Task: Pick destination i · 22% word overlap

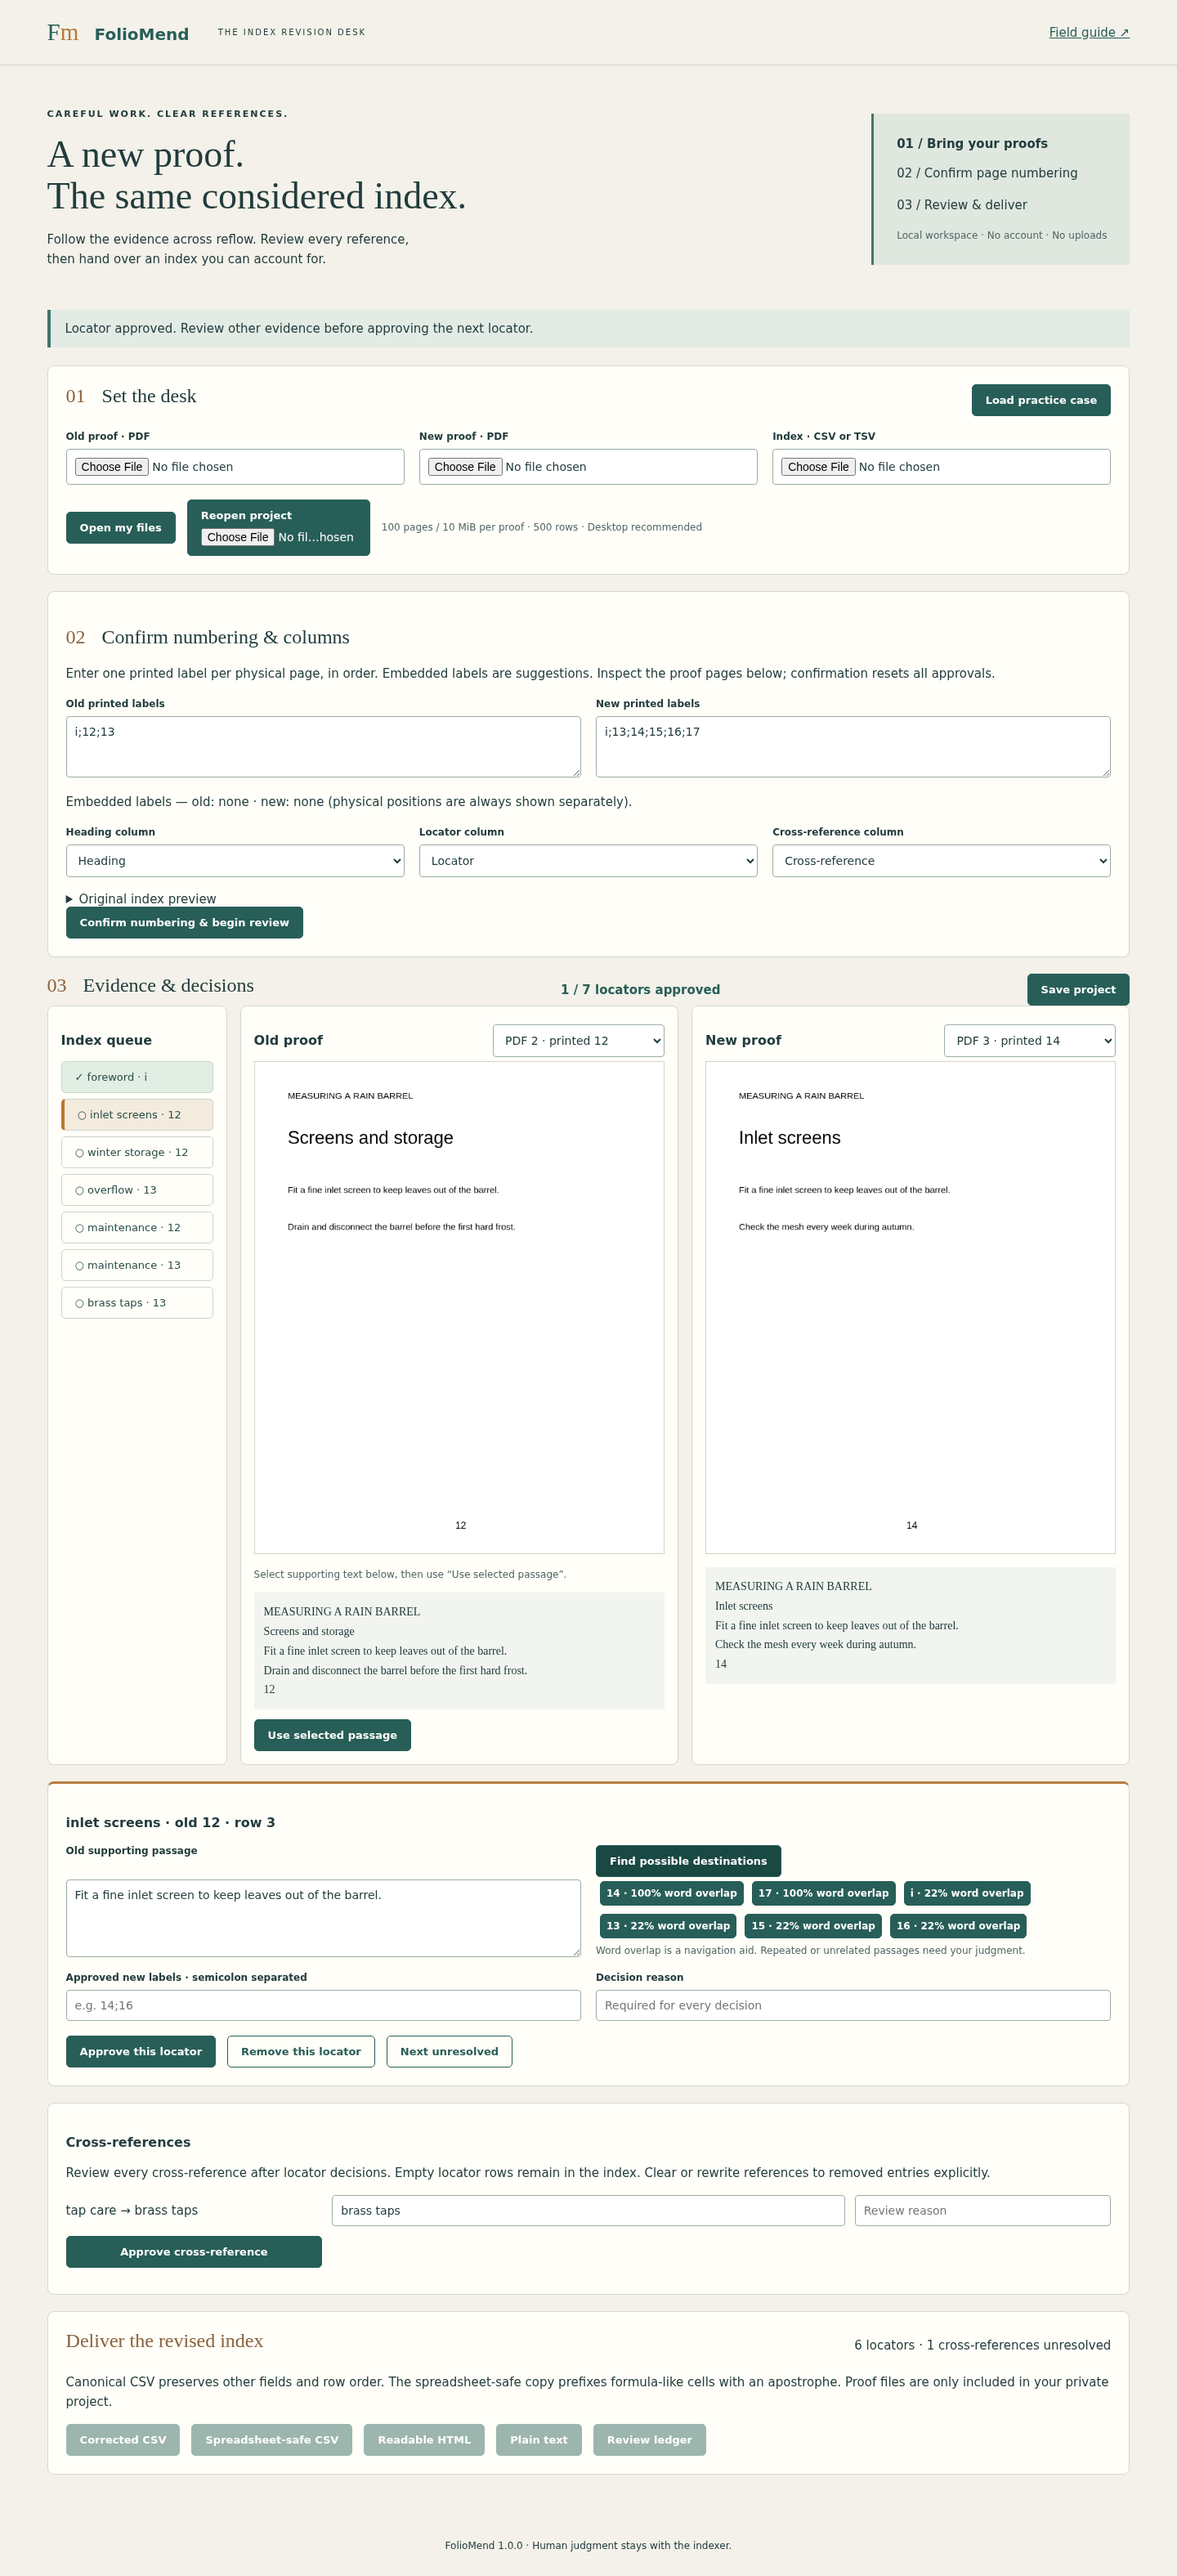Action: tap(967, 1893)
